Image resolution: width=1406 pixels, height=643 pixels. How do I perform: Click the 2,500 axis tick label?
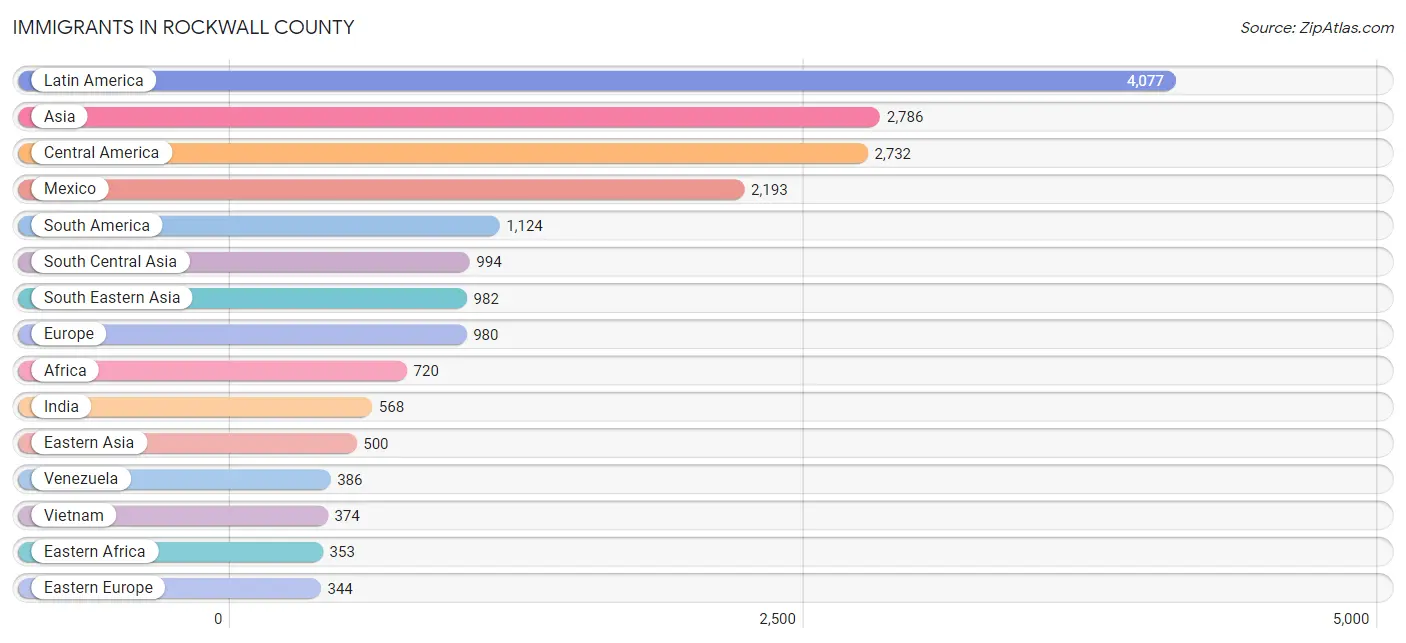[x=777, y=619]
